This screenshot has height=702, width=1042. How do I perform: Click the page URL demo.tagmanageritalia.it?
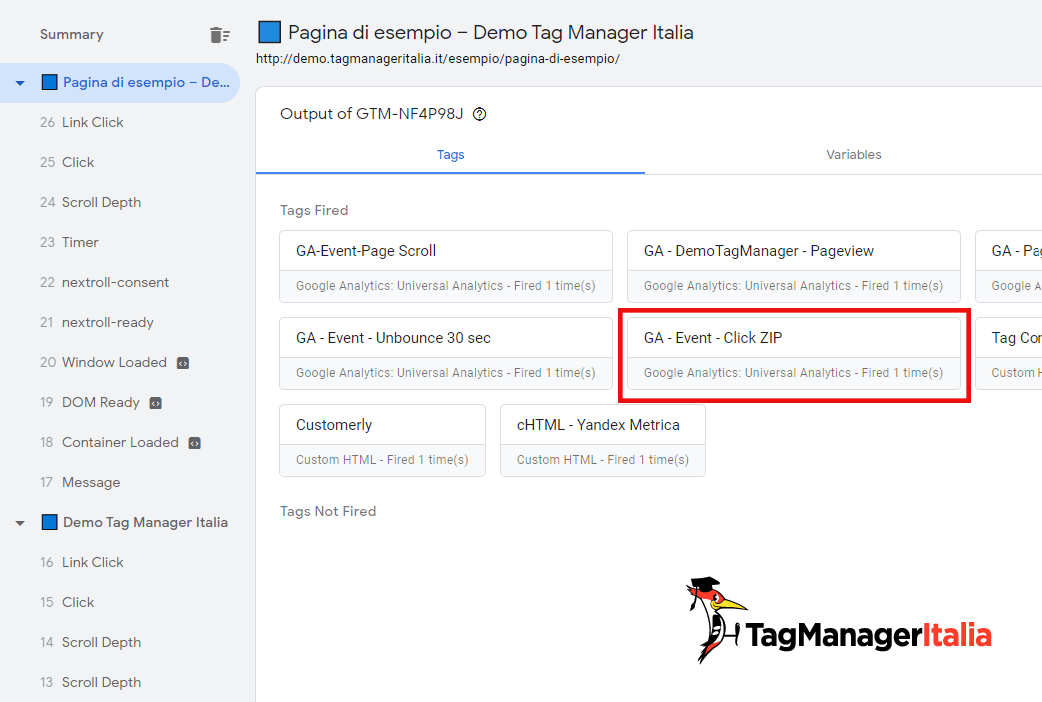(438, 58)
